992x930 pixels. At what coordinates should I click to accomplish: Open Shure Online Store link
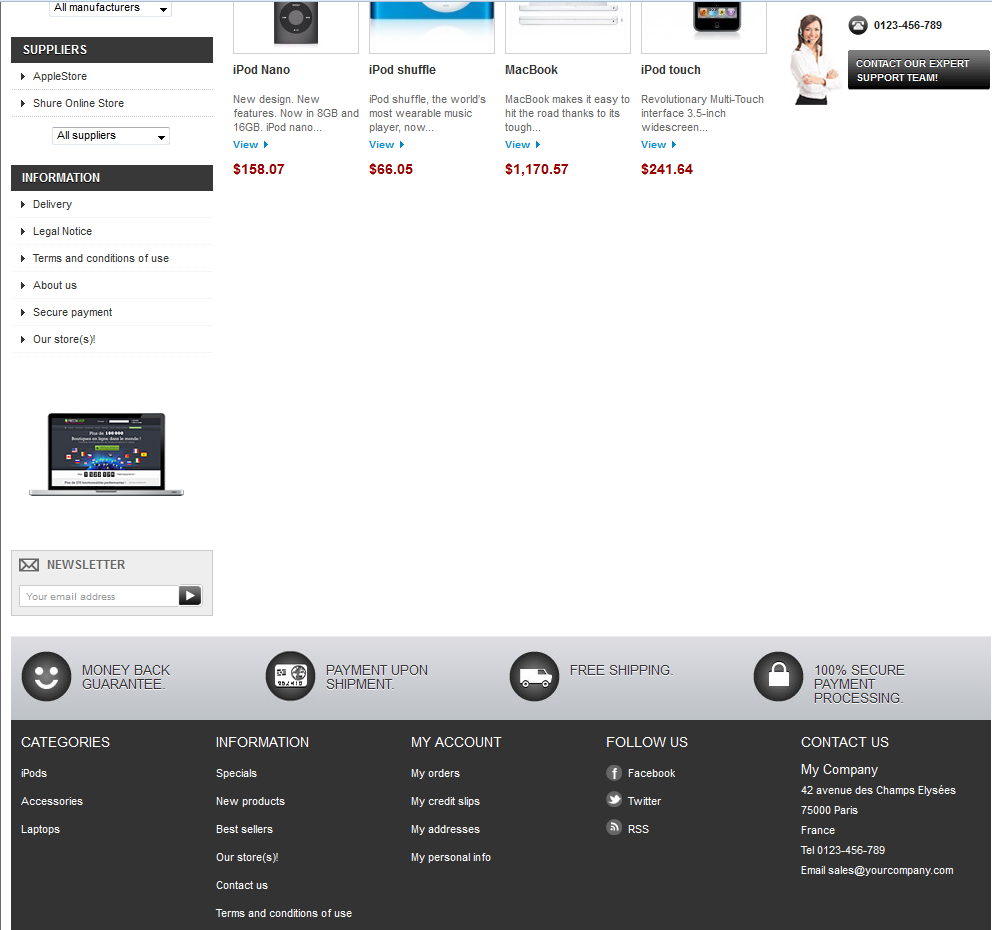[78, 103]
